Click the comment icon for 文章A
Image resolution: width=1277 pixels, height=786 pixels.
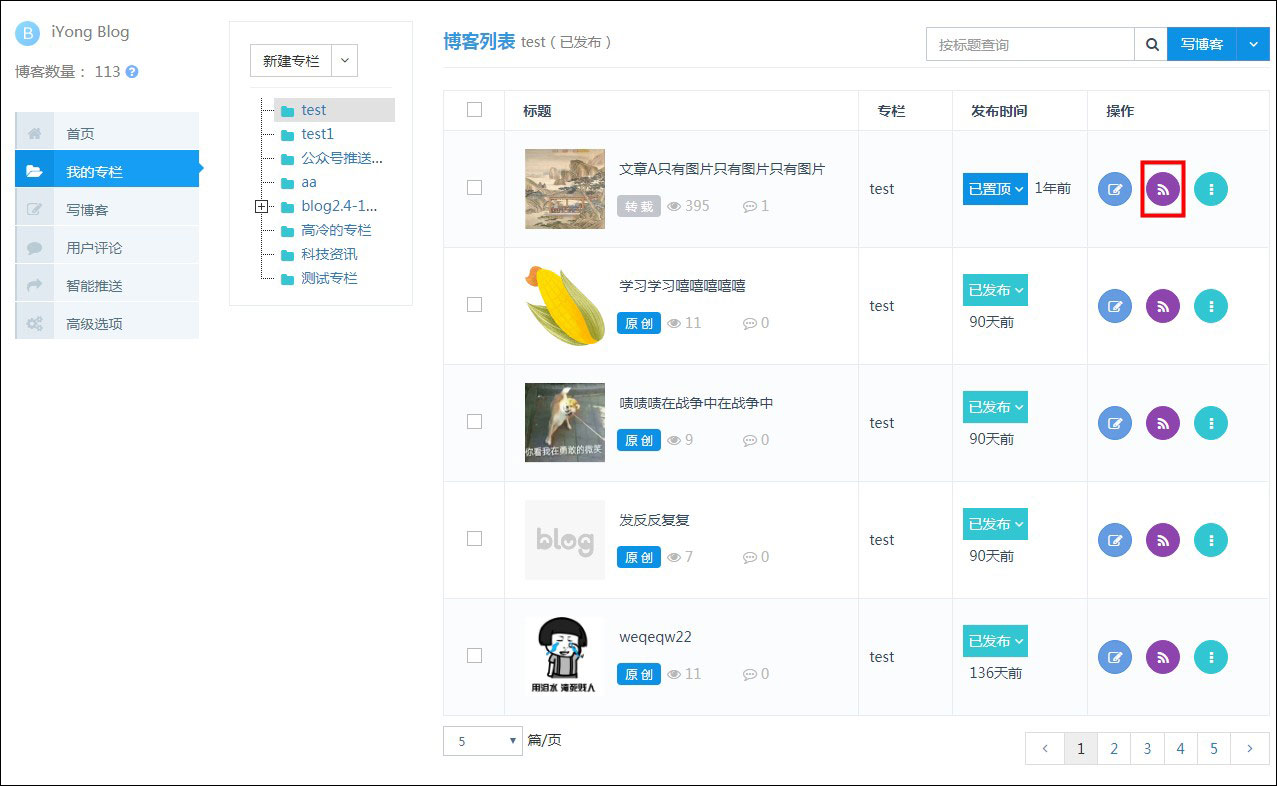(750, 206)
